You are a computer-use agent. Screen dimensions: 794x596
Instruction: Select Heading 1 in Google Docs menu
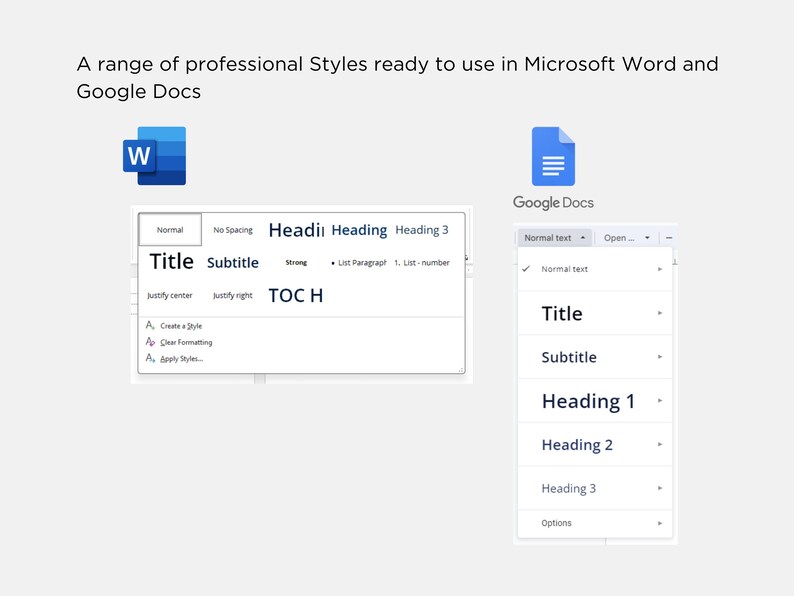click(595, 401)
